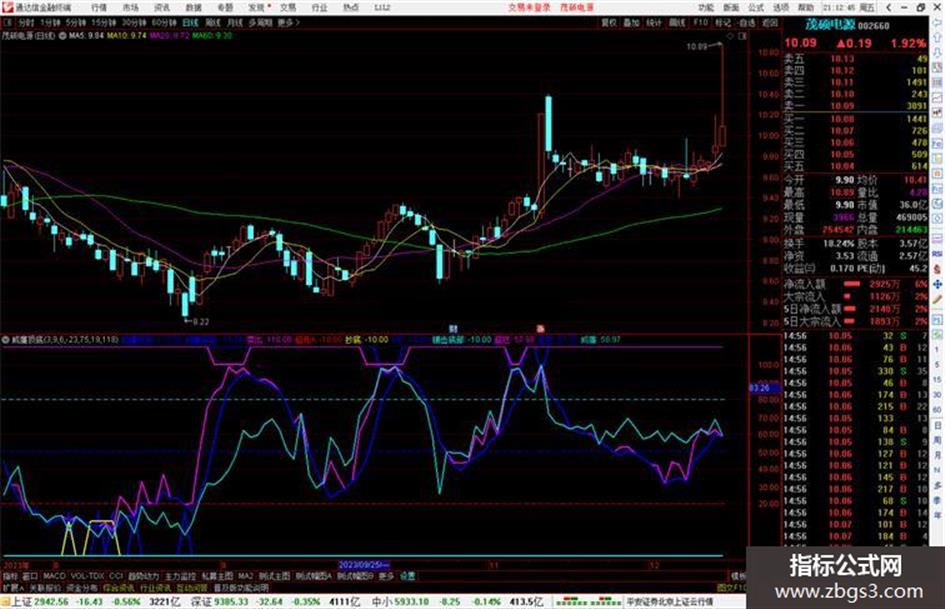The width and height of the screenshot is (945, 609).
Task: Switch to the 60分钟 period
Action: tap(163, 23)
